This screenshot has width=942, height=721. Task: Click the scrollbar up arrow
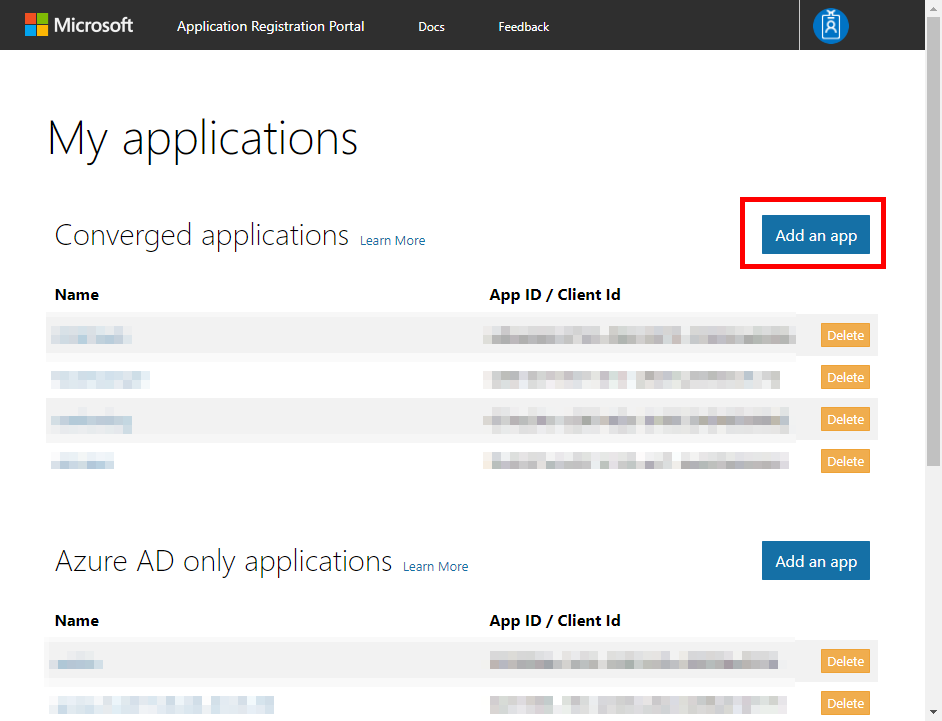933,7
